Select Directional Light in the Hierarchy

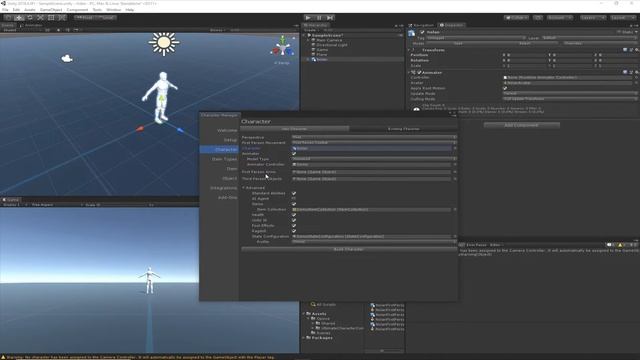coord(332,45)
